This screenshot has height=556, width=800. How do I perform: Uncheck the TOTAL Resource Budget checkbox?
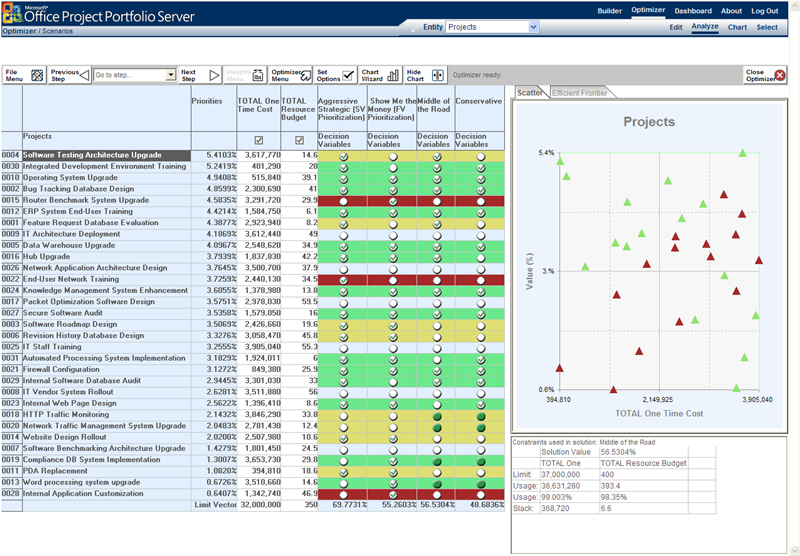click(299, 140)
